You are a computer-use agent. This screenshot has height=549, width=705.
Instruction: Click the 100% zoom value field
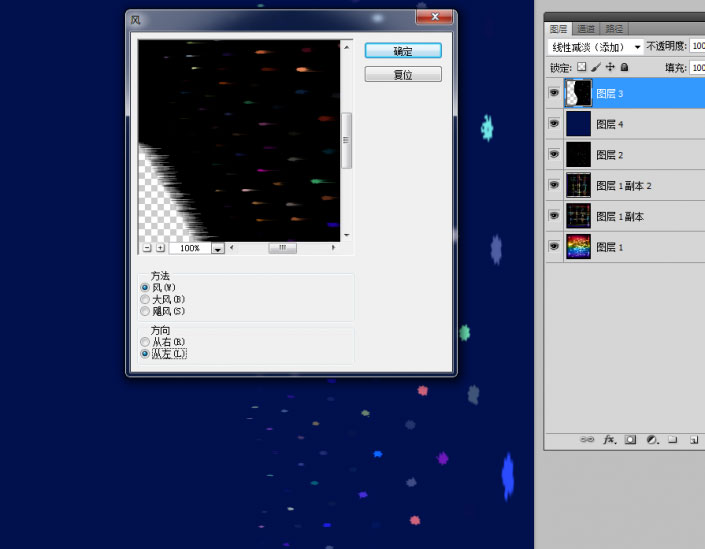pos(190,248)
